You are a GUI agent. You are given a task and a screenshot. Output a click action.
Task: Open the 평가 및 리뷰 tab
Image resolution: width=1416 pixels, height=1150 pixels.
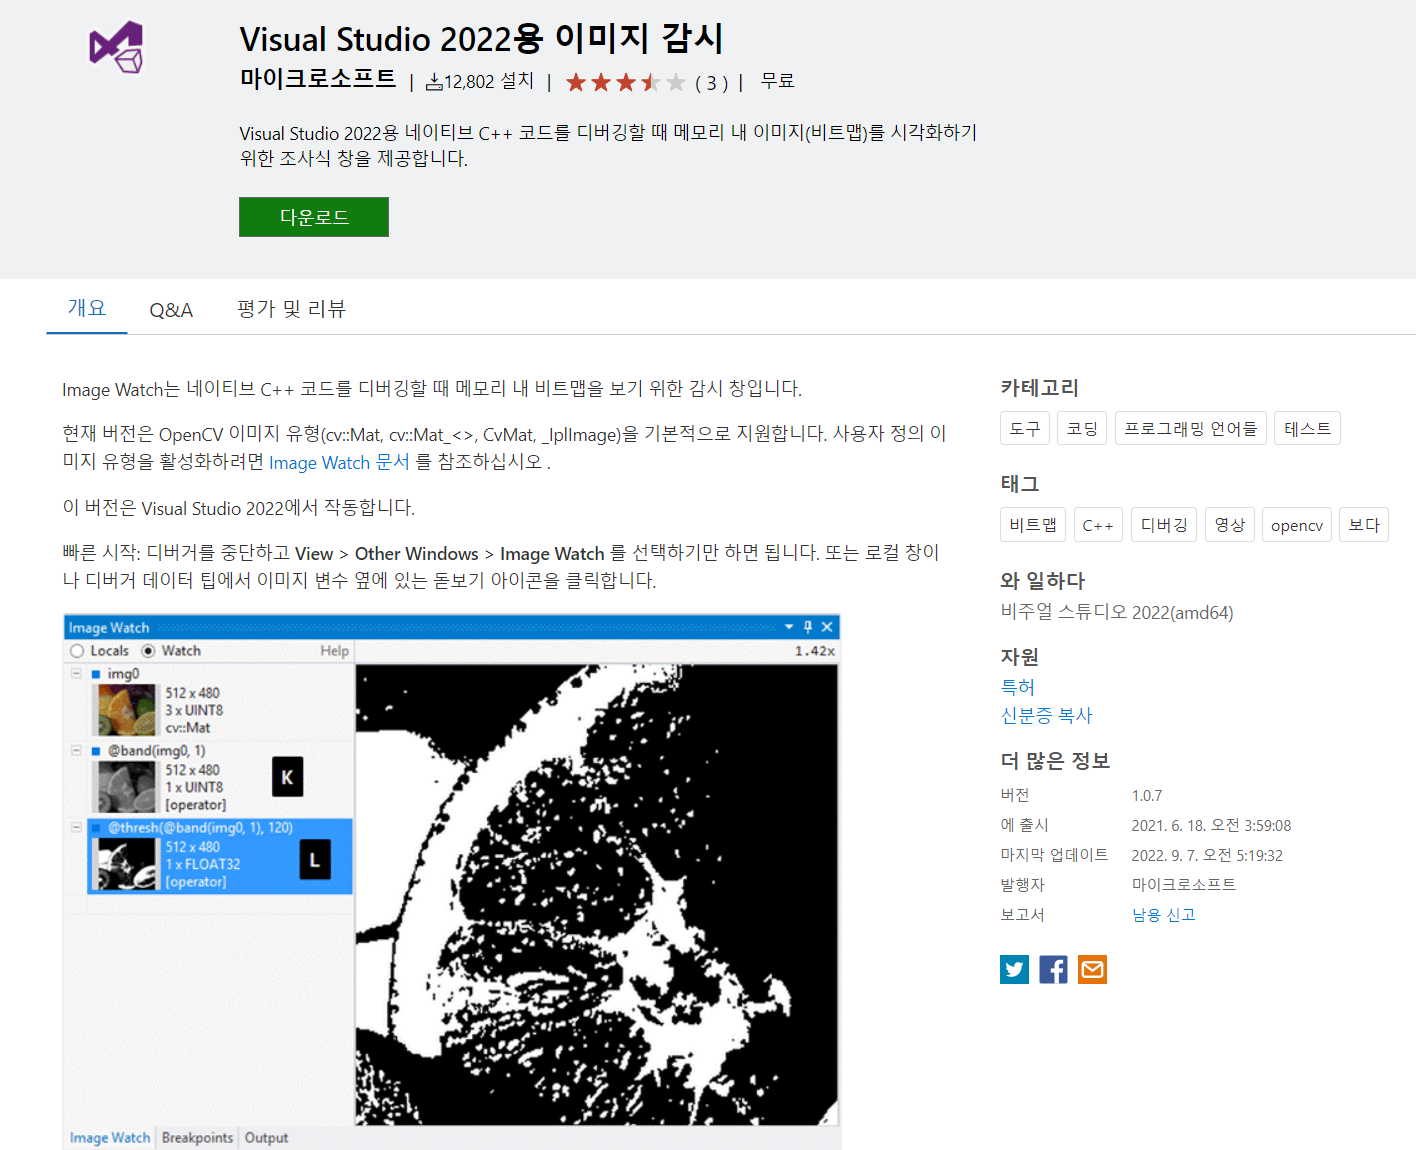coord(291,309)
